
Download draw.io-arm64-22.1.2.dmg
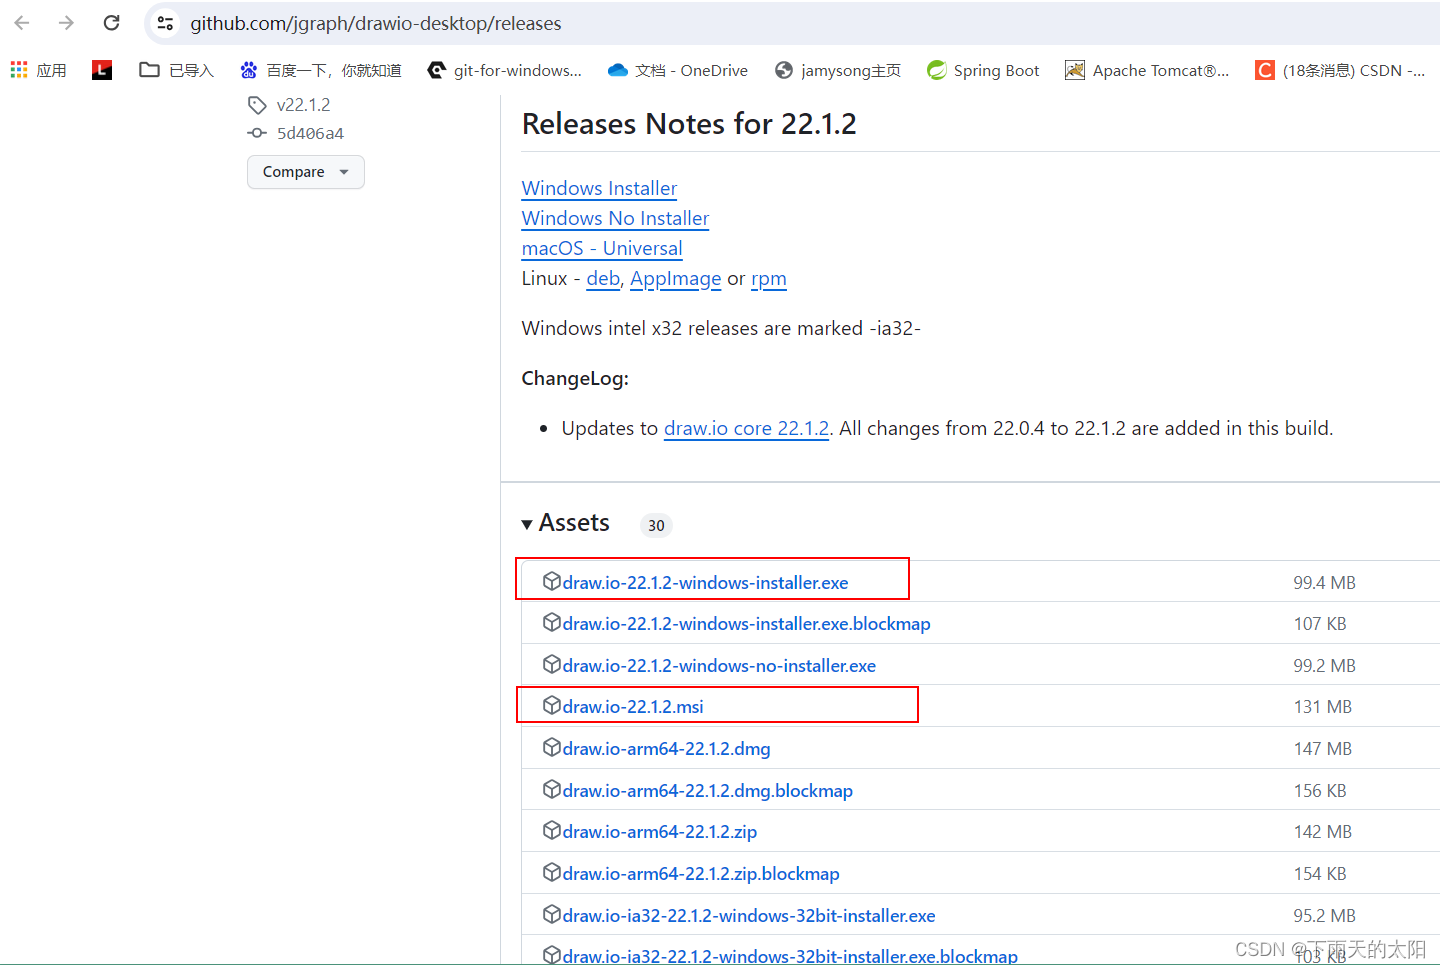pyautogui.click(x=666, y=749)
